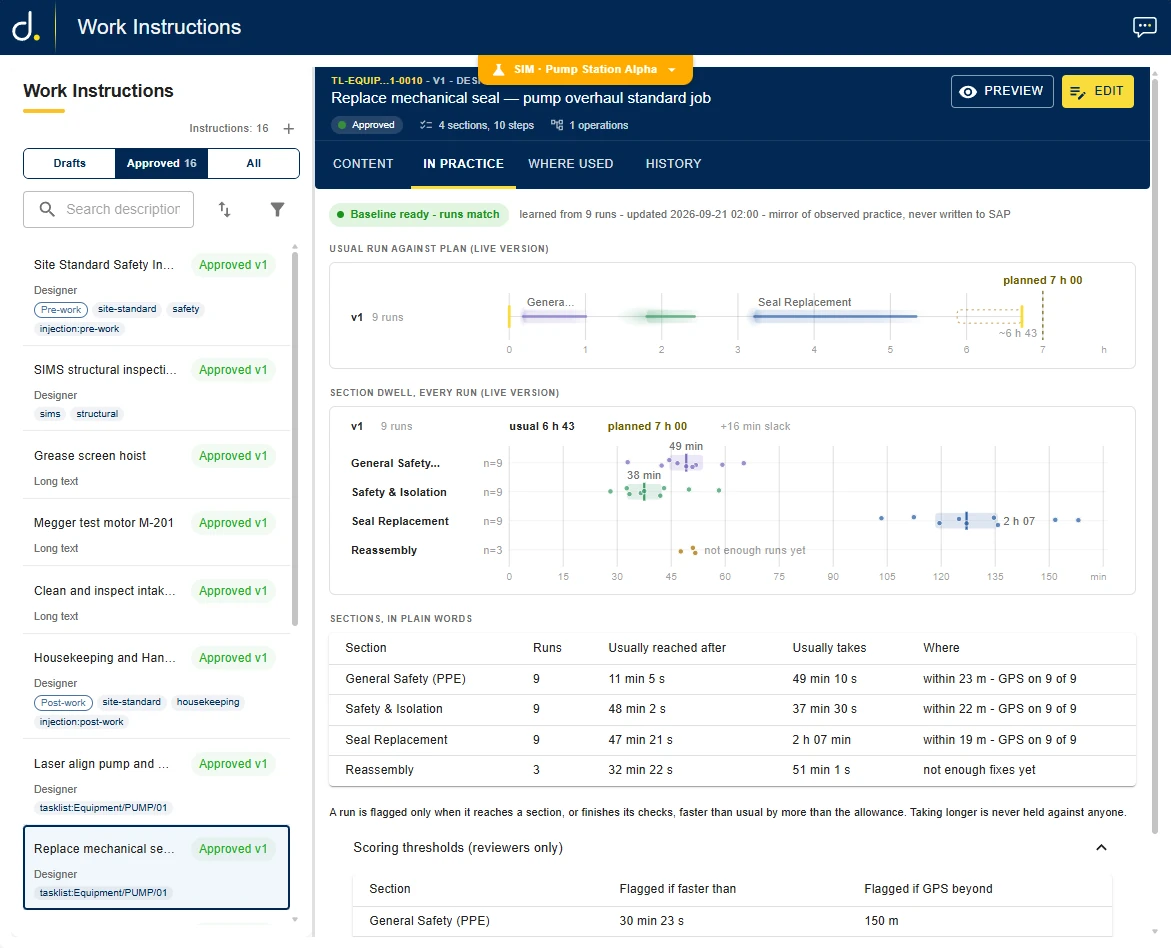Open the CONTENT tab
Viewport: 1171px width, 948px height.
pyautogui.click(x=363, y=164)
